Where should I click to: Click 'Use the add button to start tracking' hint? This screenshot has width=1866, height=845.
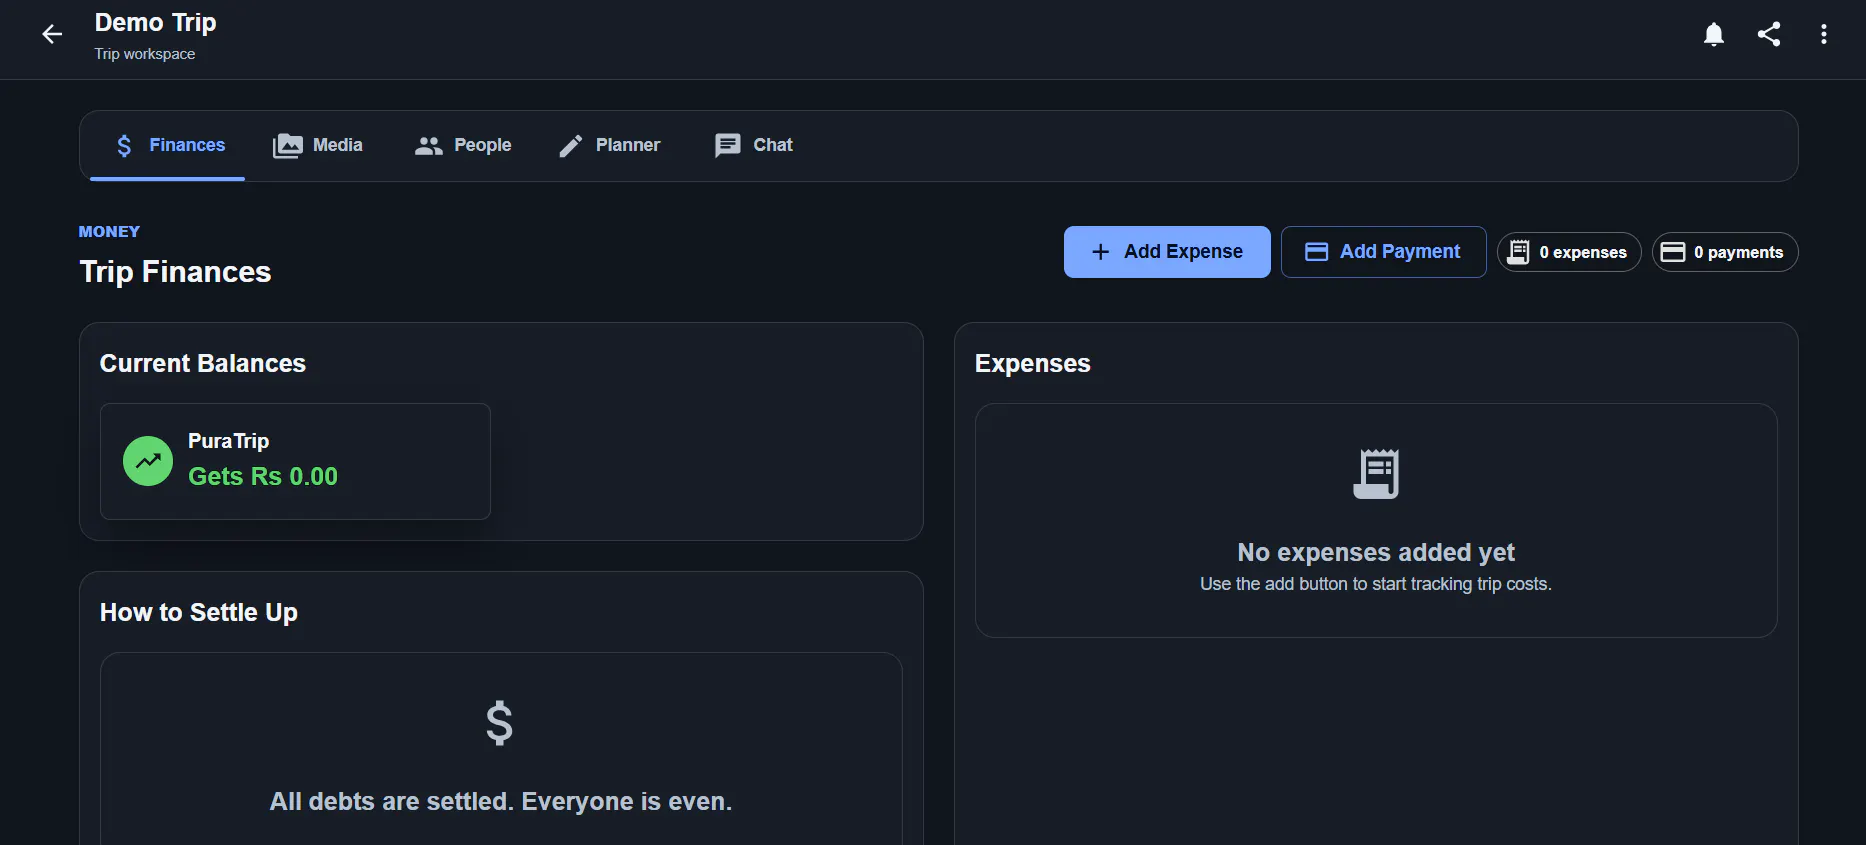click(x=1376, y=584)
